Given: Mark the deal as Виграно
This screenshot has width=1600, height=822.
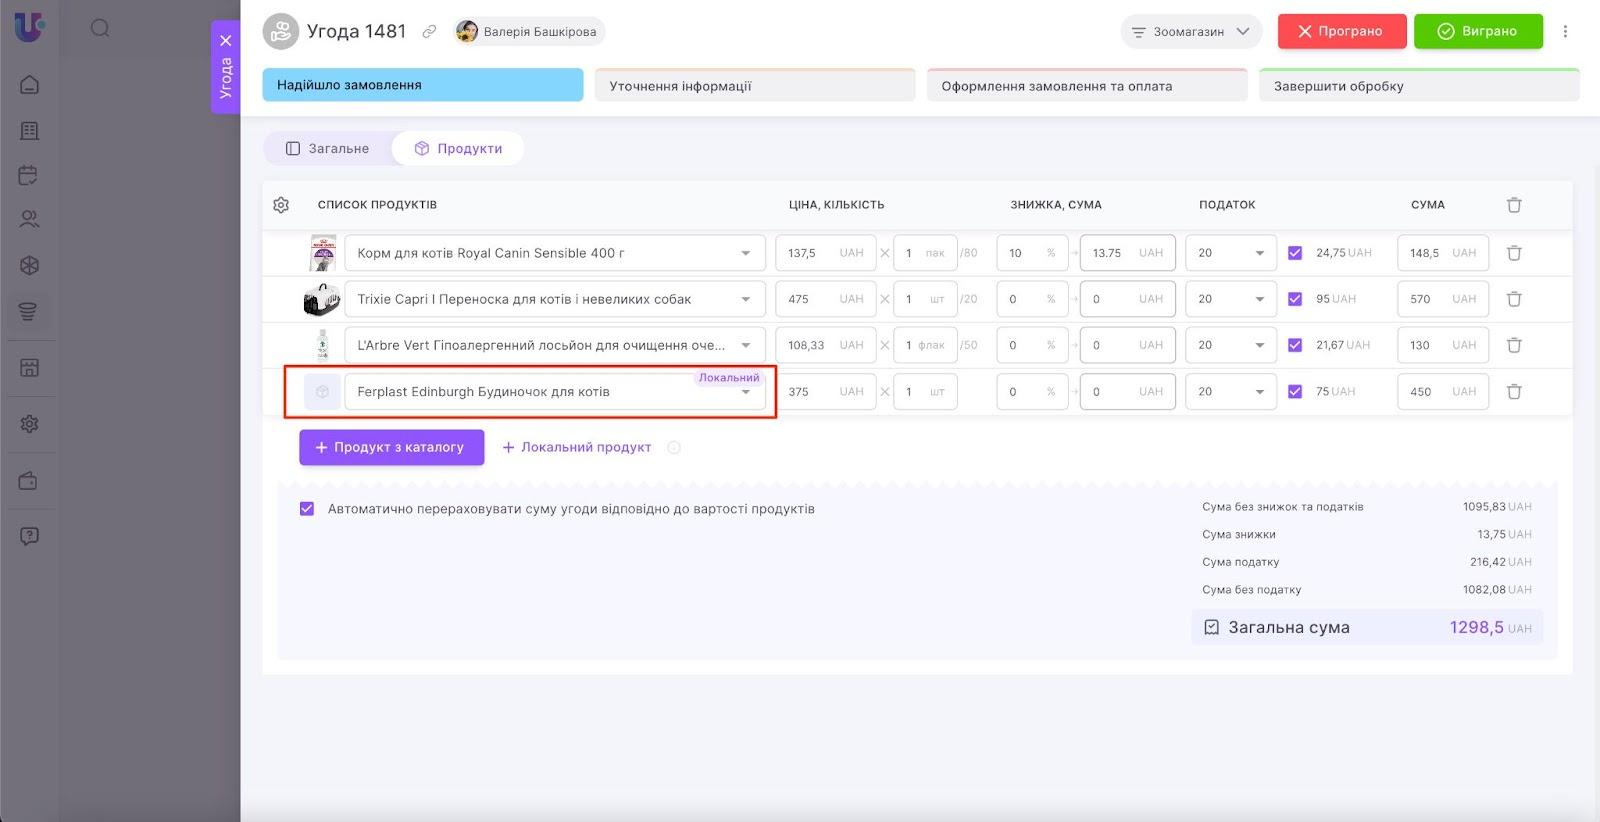Looking at the screenshot, I should click(1477, 32).
